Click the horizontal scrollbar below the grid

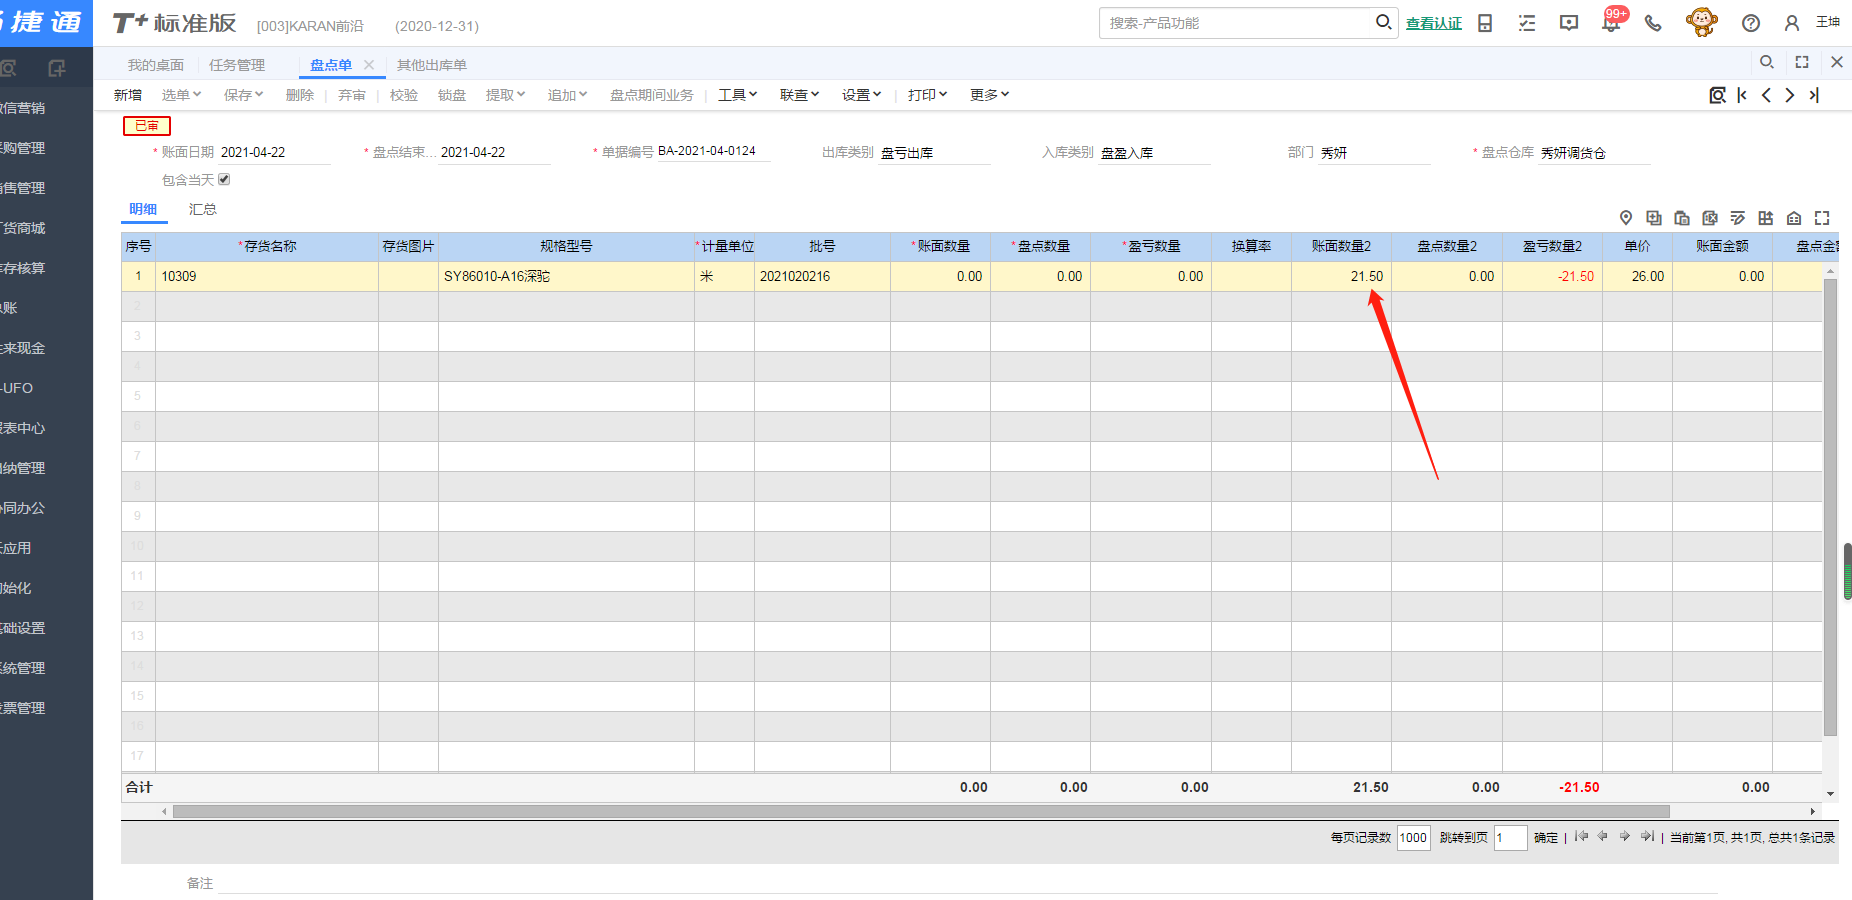click(x=921, y=812)
